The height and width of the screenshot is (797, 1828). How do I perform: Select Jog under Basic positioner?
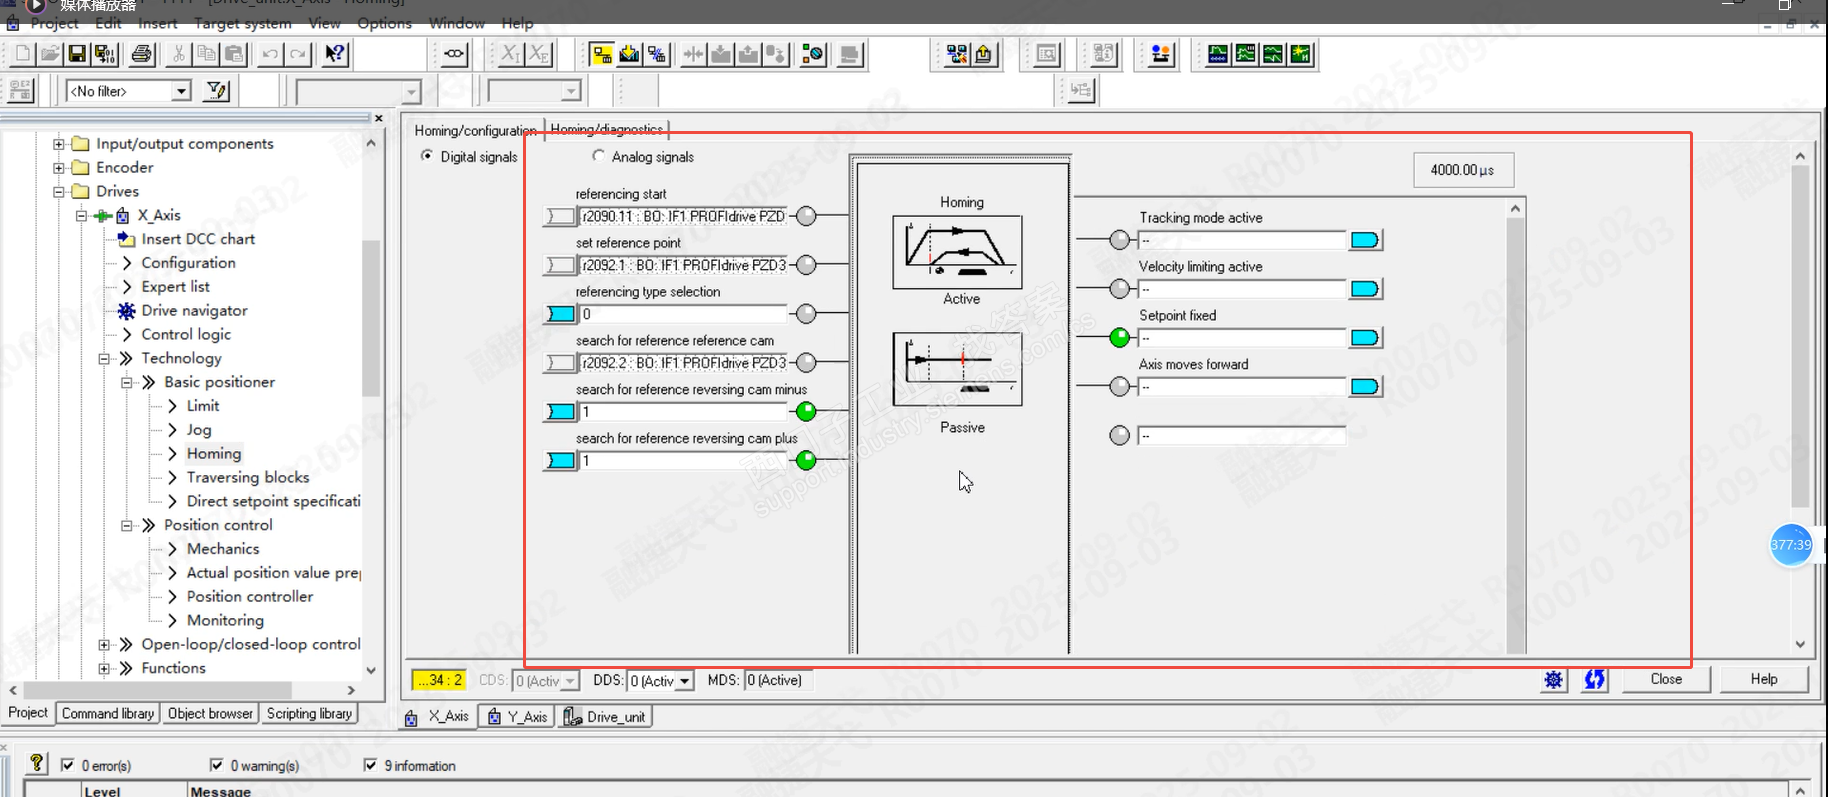(x=199, y=430)
